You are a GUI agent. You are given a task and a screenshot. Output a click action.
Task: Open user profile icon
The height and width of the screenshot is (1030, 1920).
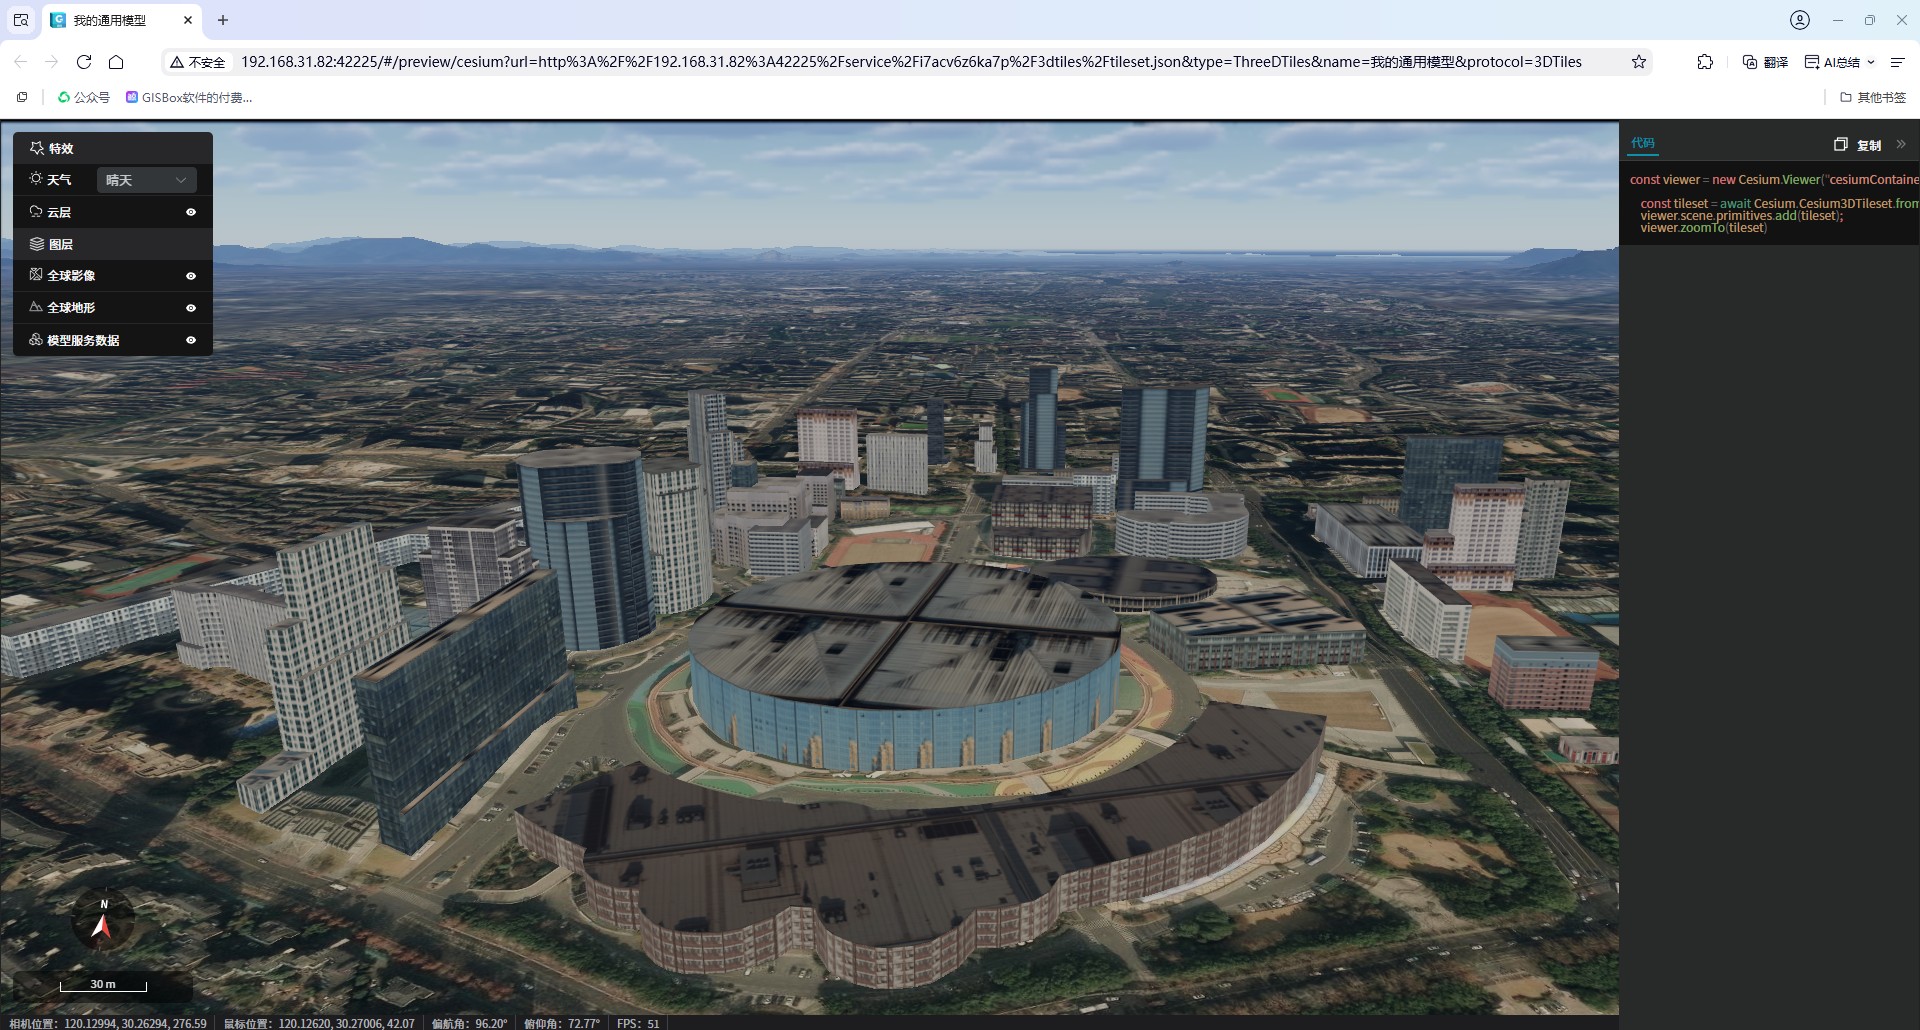pos(1799,20)
